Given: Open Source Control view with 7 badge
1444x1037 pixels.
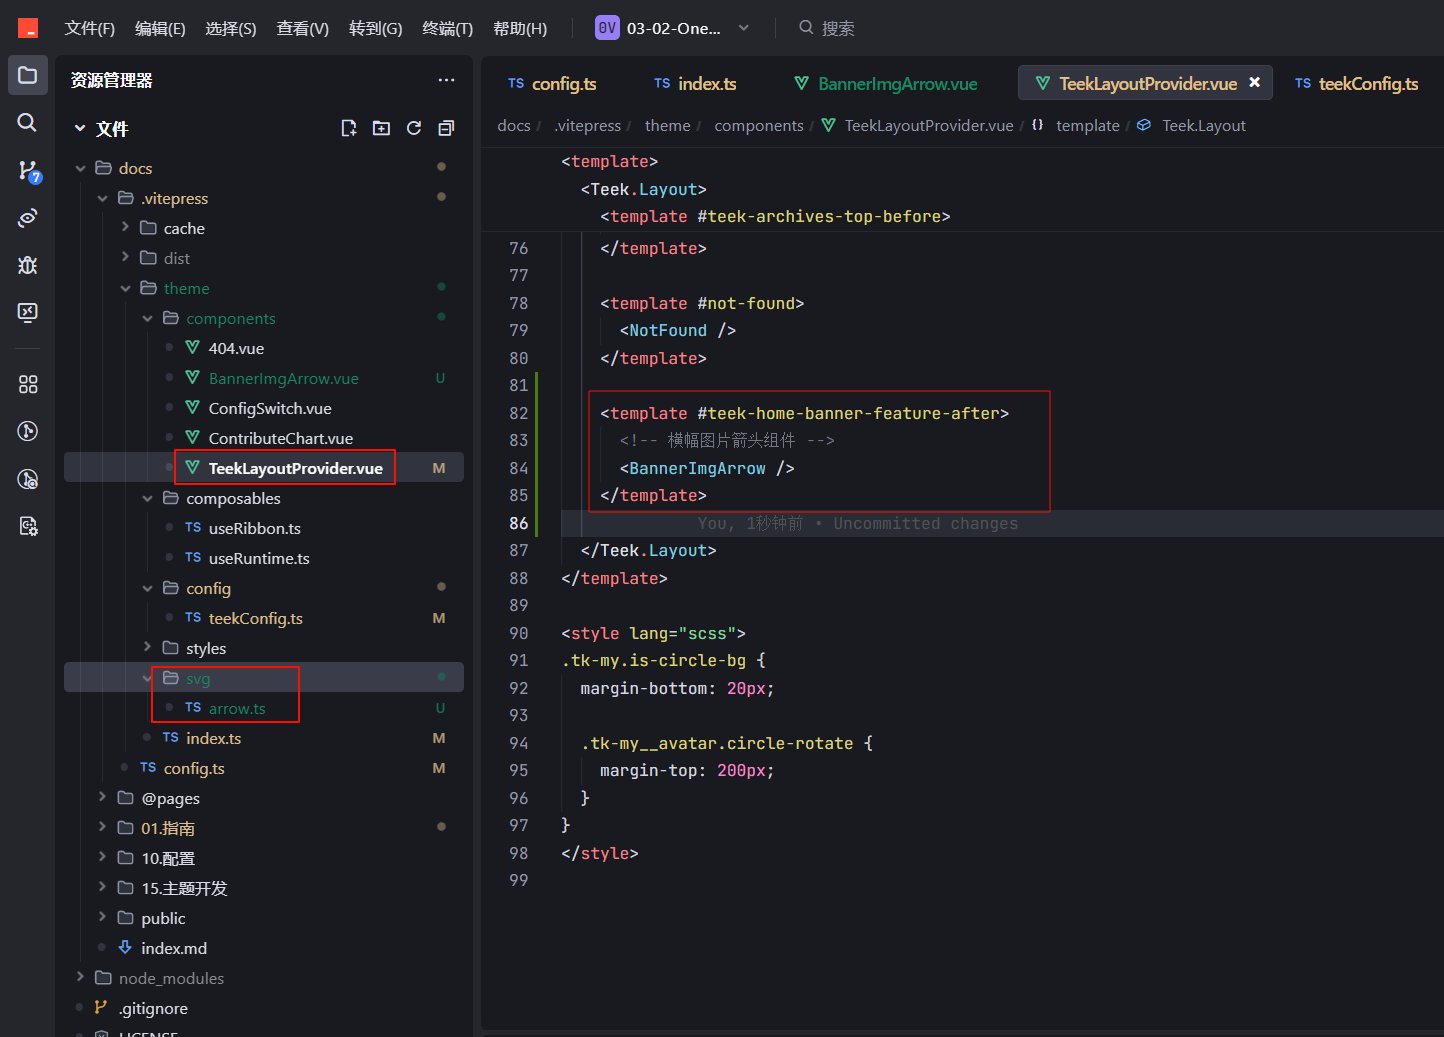Looking at the screenshot, I should [x=28, y=171].
